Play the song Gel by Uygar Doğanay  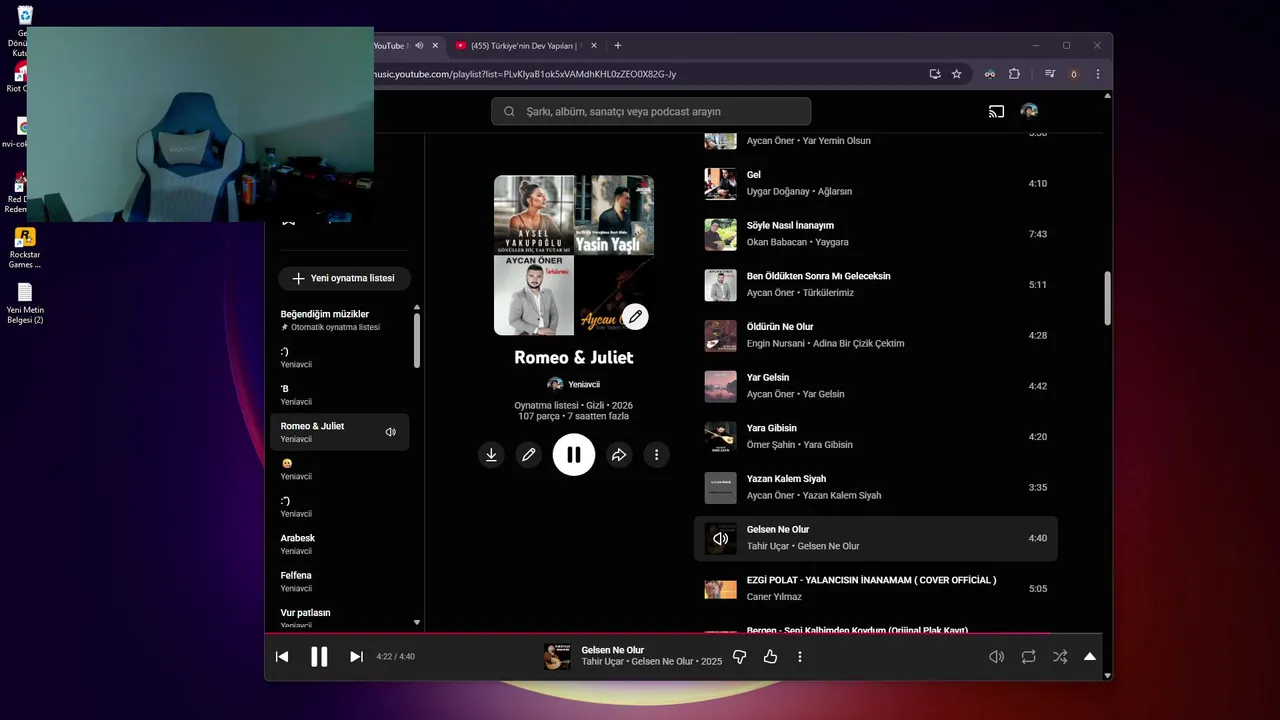[x=875, y=183]
